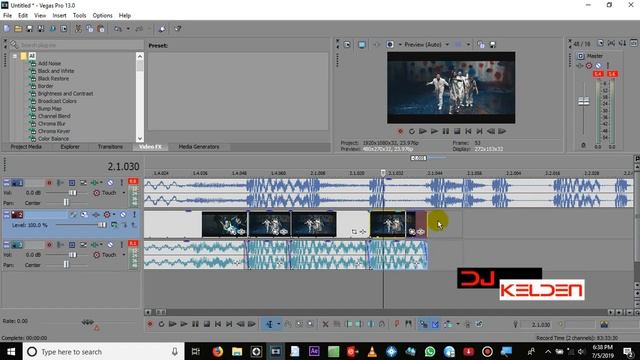Viewport: 640px width, 360px height.
Task: Open the Normal Edit Tool dropdown arrow
Action: (278, 324)
